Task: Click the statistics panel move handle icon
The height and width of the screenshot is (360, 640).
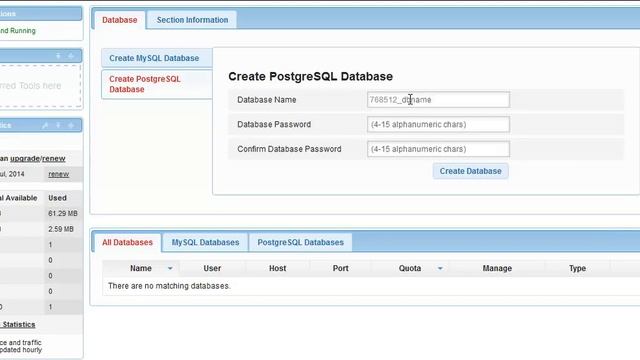Action: [x=71, y=125]
